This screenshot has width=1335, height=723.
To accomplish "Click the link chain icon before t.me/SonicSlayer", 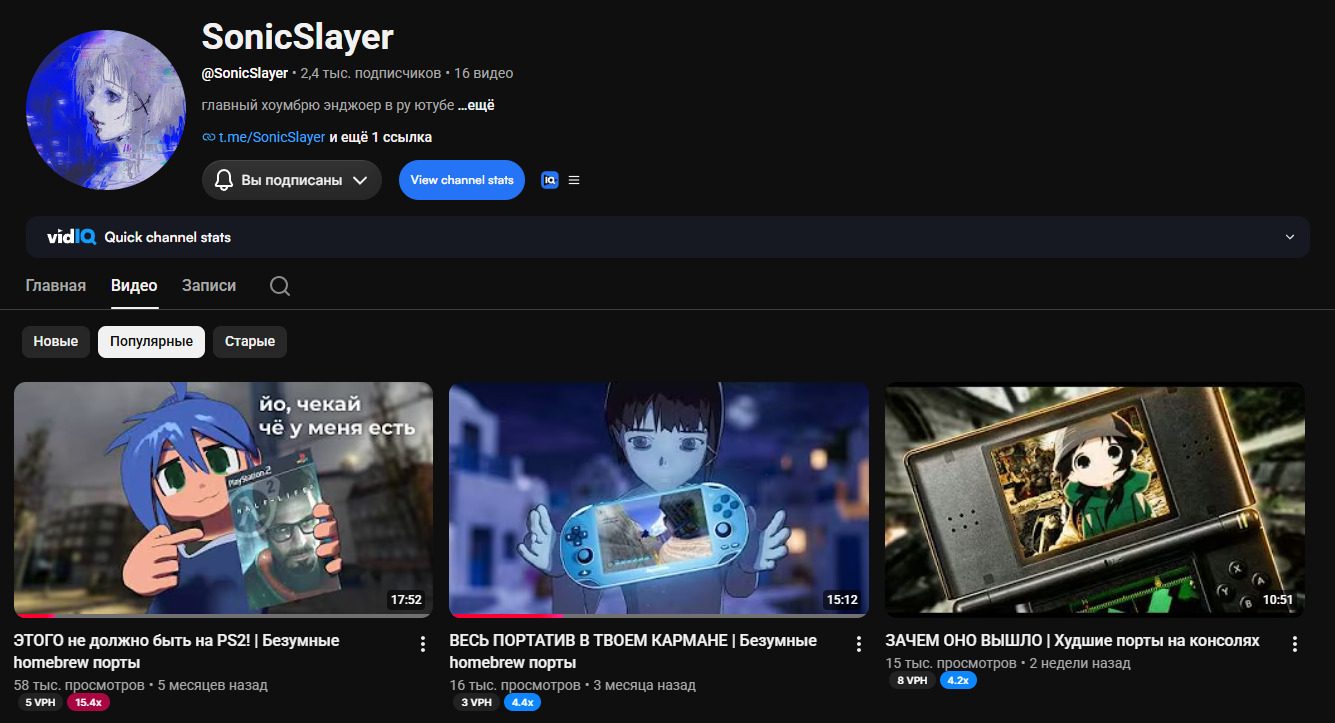I will coord(209,137).
